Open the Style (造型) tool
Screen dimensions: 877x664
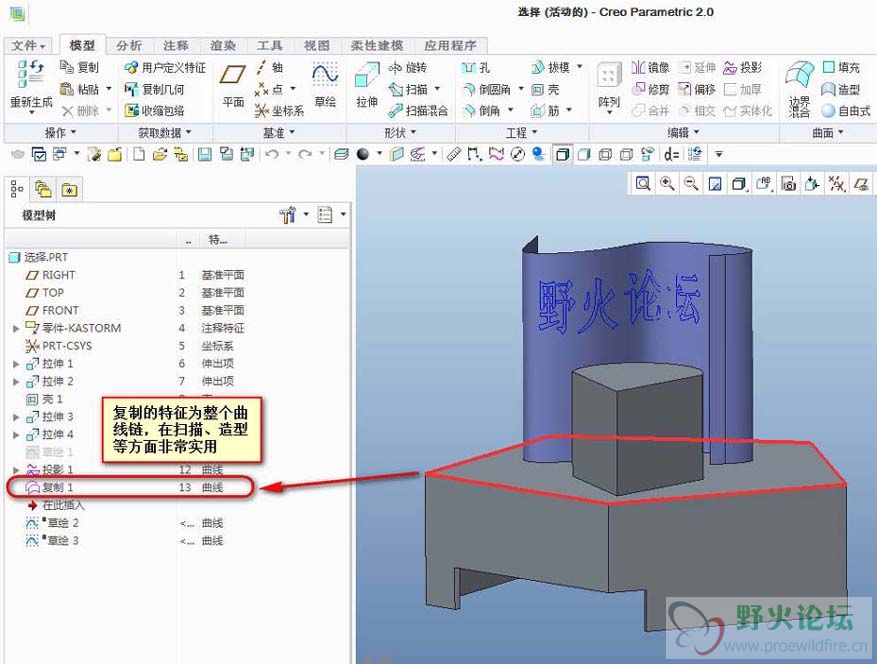(841, 89)
